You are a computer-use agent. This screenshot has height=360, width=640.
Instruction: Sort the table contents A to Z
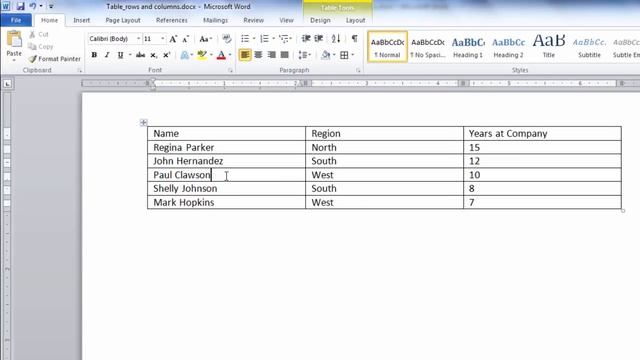click(x=336, y=39)
